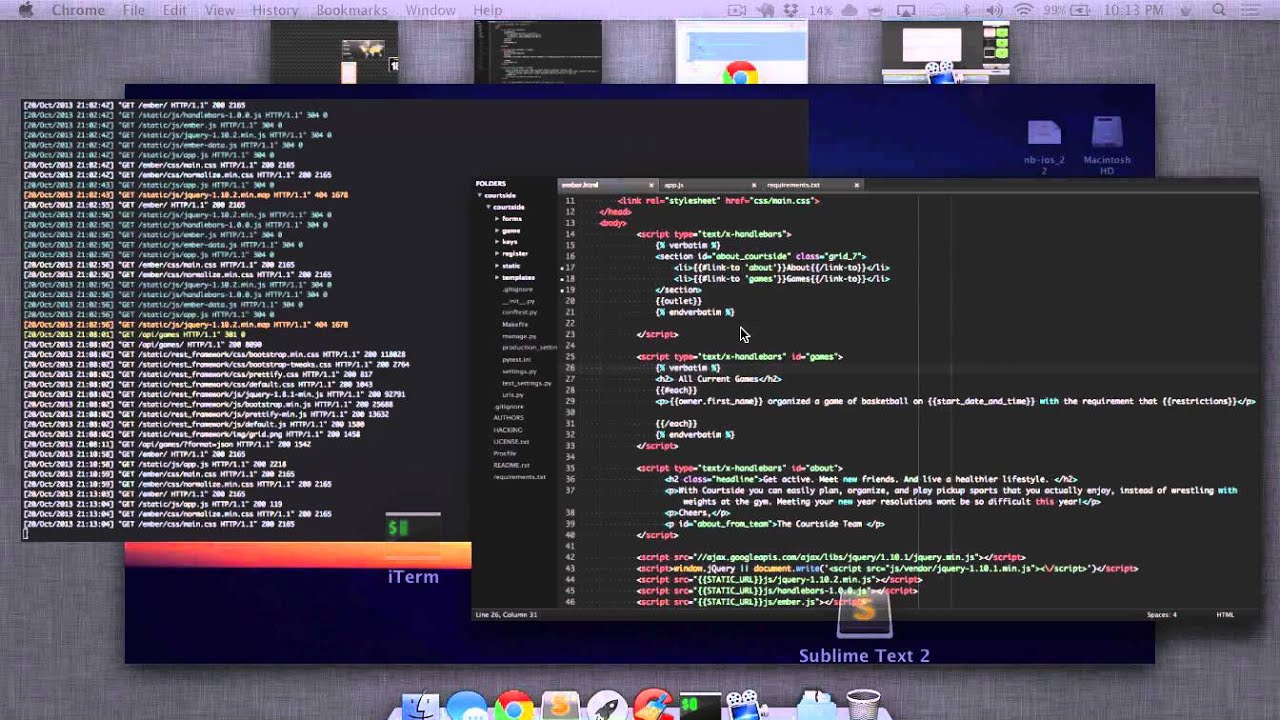Viewport: 1280px width, 720px height.
Task: Expand the static folder in Sublime sidebar
Action: [497, 266]
